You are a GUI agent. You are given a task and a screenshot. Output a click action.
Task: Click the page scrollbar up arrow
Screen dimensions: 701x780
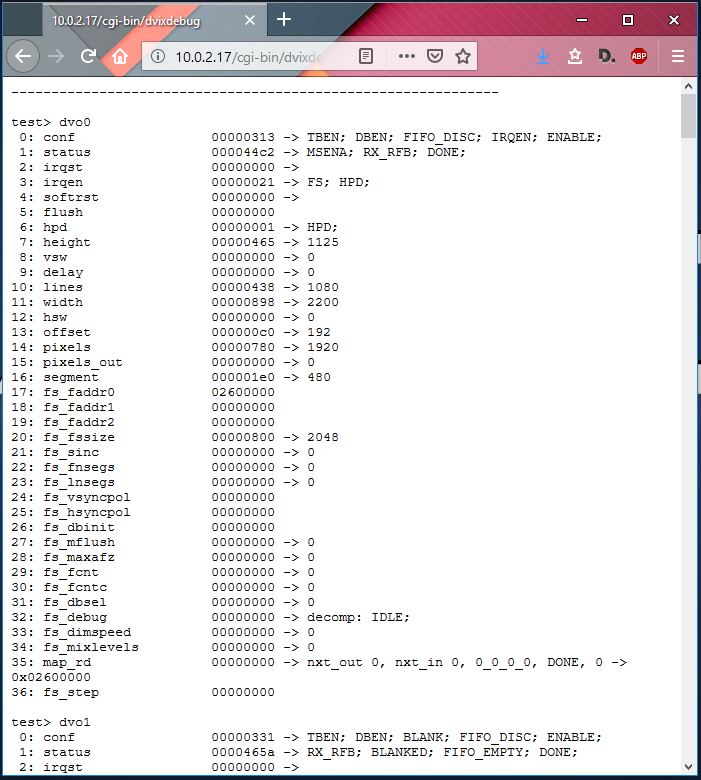pyautogui.click(x=688, y=86)
